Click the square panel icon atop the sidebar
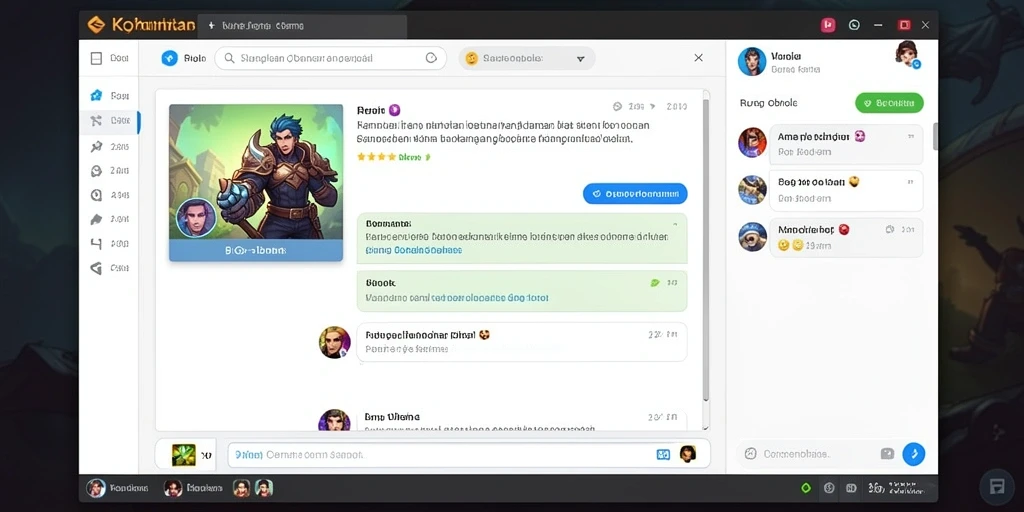 point(96,58)
